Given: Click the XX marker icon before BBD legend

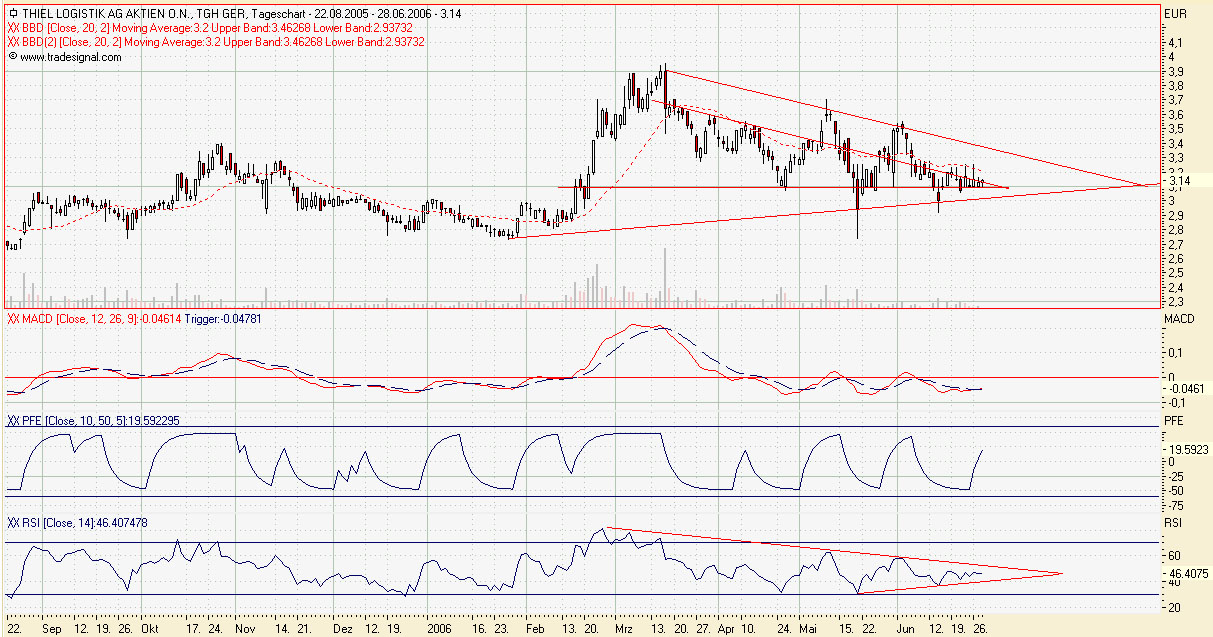Looking at the screenshot, I should (x=12, y=29).
